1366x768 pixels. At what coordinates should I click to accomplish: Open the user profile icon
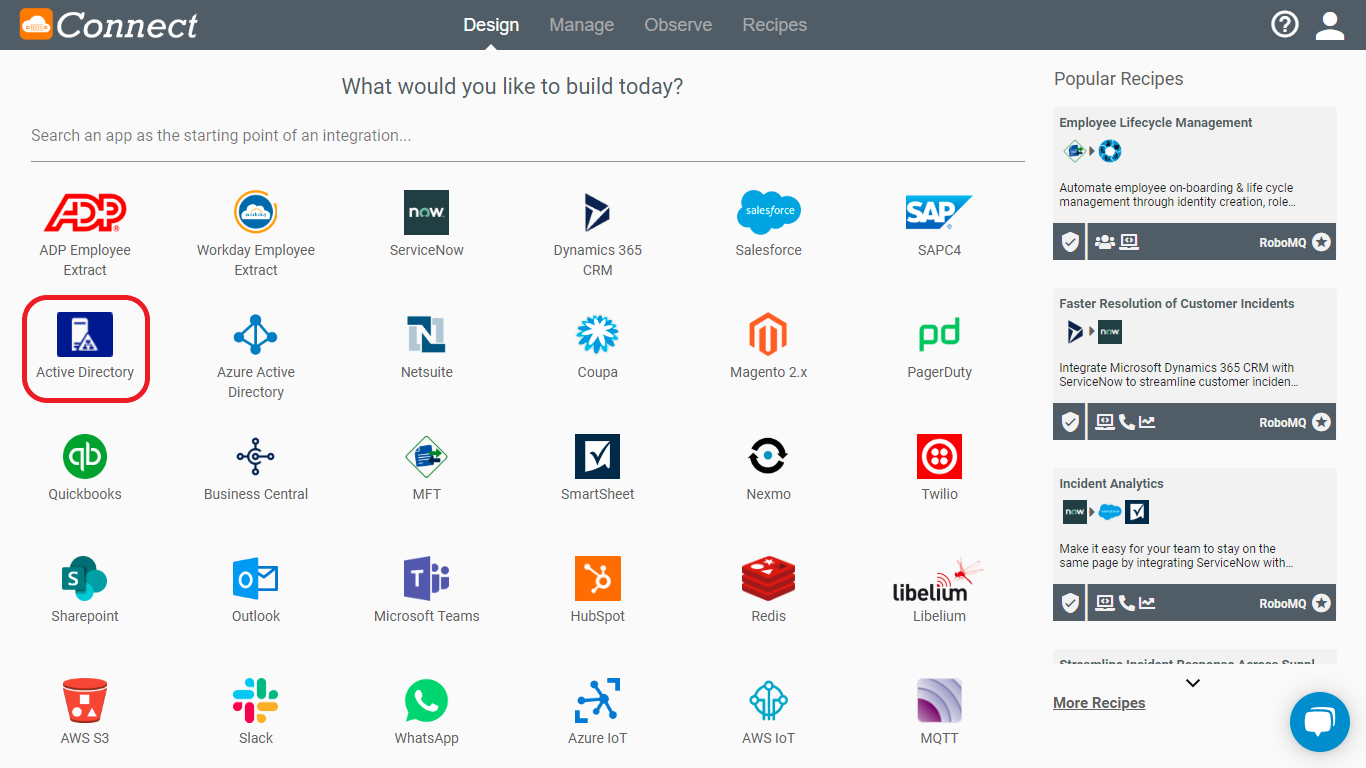(1330, 25)
